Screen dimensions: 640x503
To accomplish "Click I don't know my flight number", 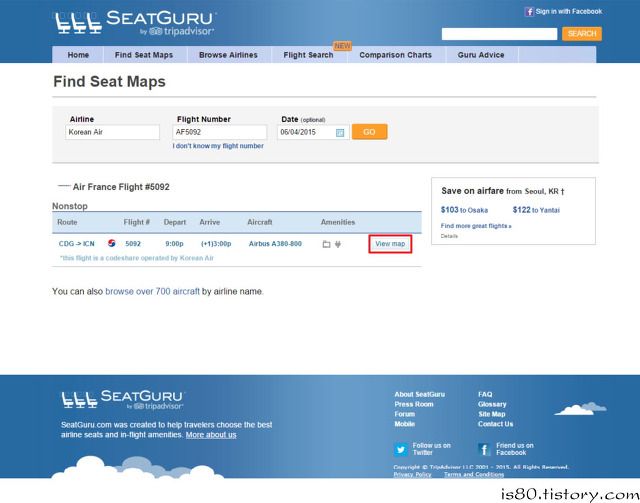I will (218, 146).
